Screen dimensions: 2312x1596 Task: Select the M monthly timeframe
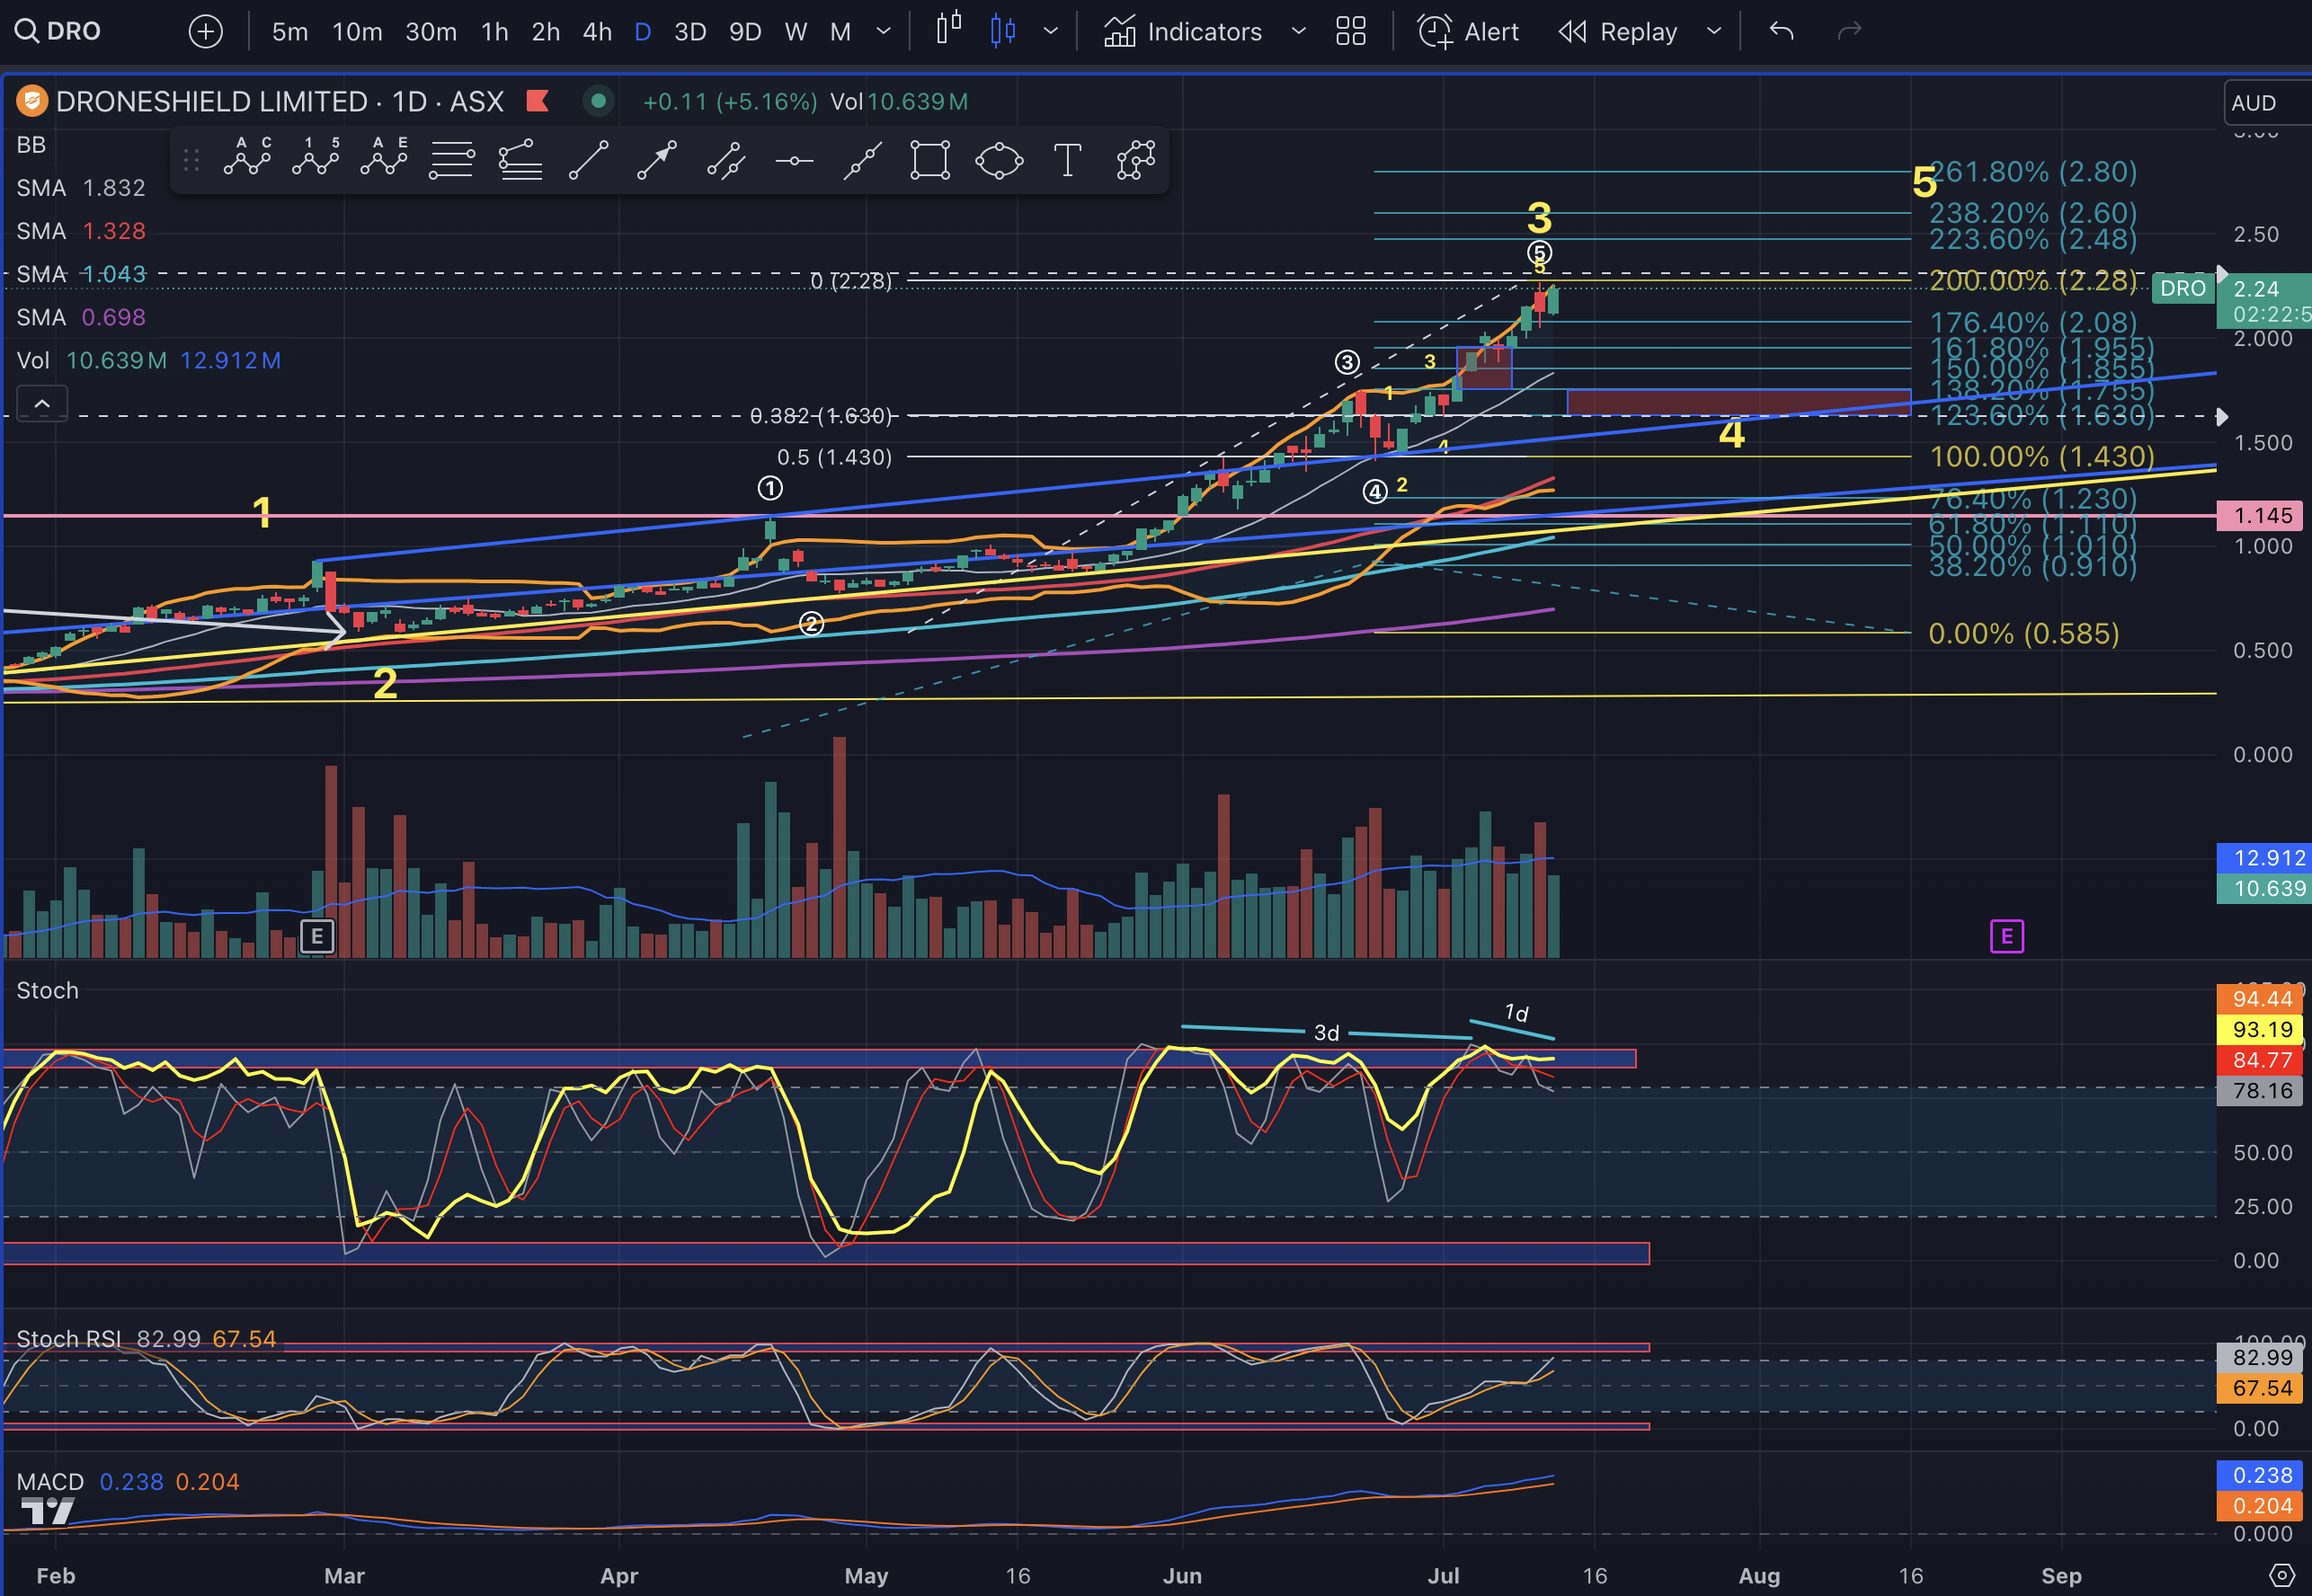click(840, 31)
